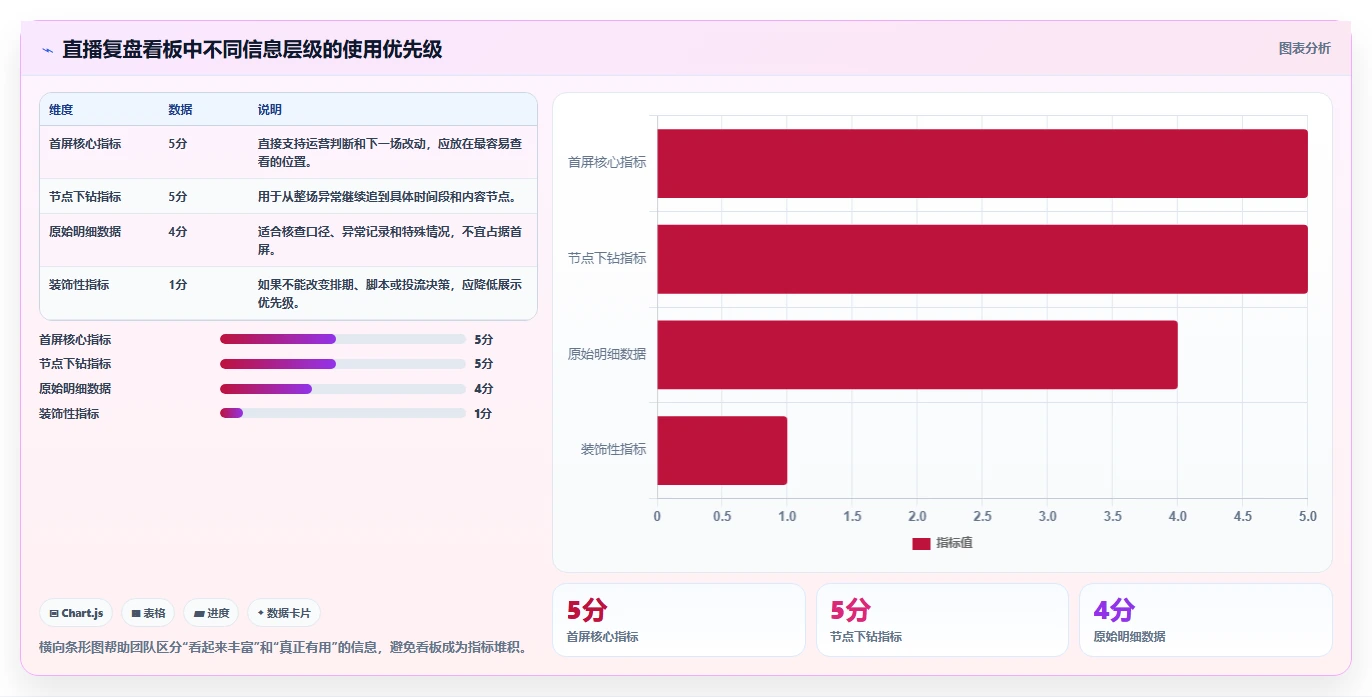Click the footer note starting 横向条形图帮助团队

pyautogui.click(x=283, y=647)
